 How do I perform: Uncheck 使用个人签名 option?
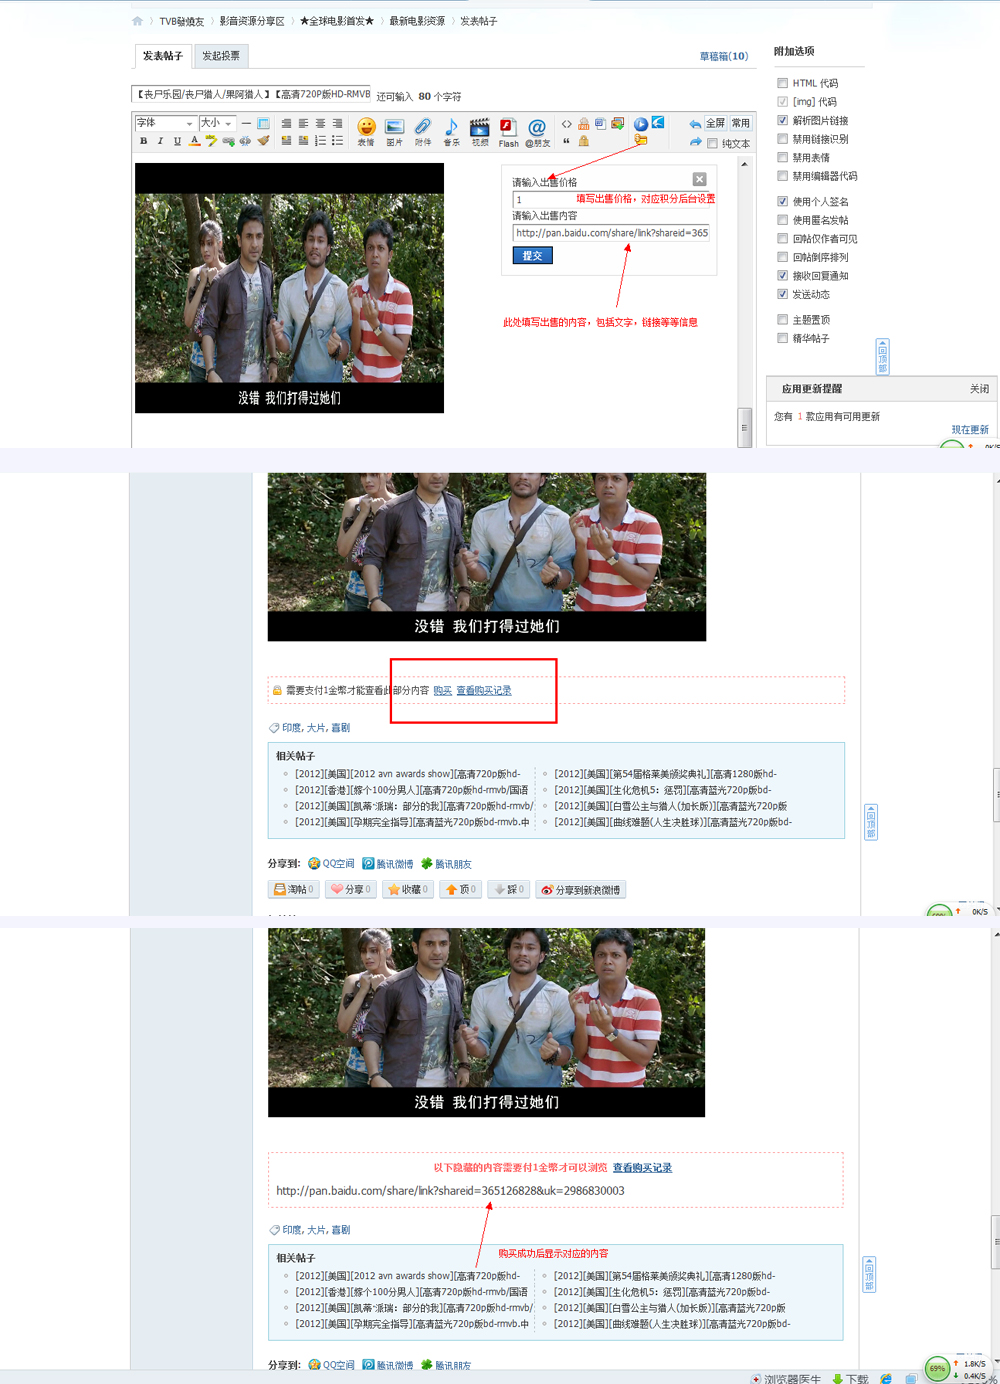pyautogui.click(x=783, y=201)
